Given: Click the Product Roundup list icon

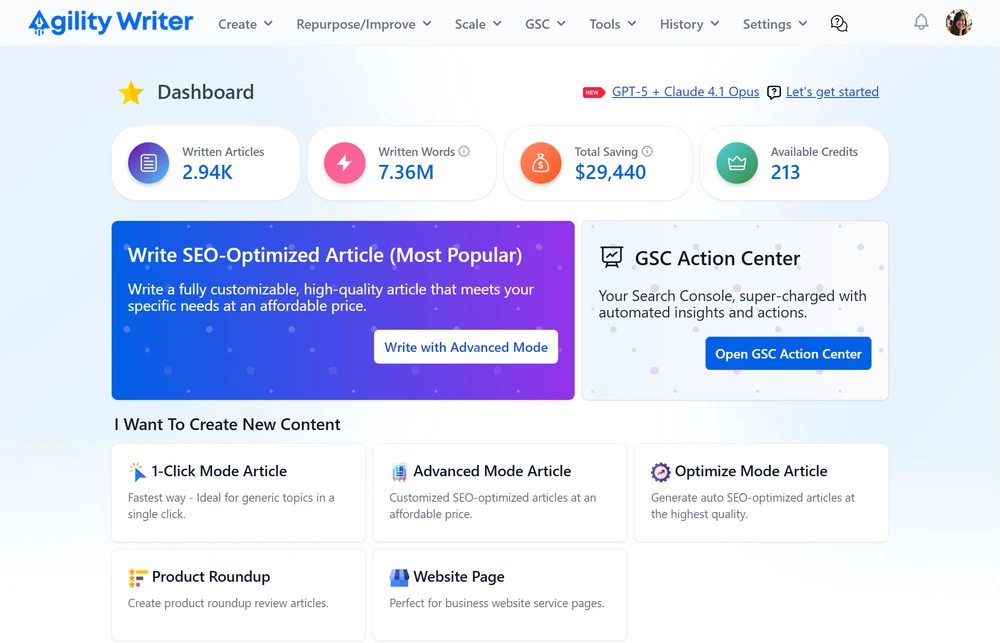Looking at the screenshot, I should [x=137, y=577].
